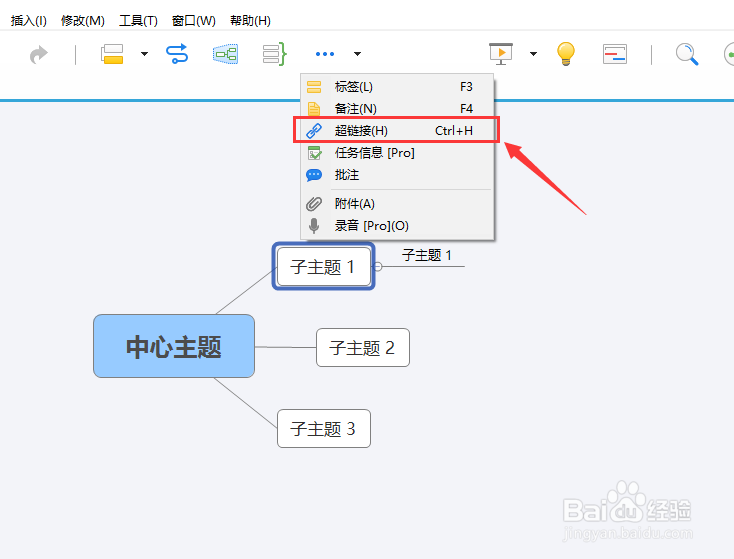Choose 批注 menu entry
734x559 pixels.
coord(397,175)
